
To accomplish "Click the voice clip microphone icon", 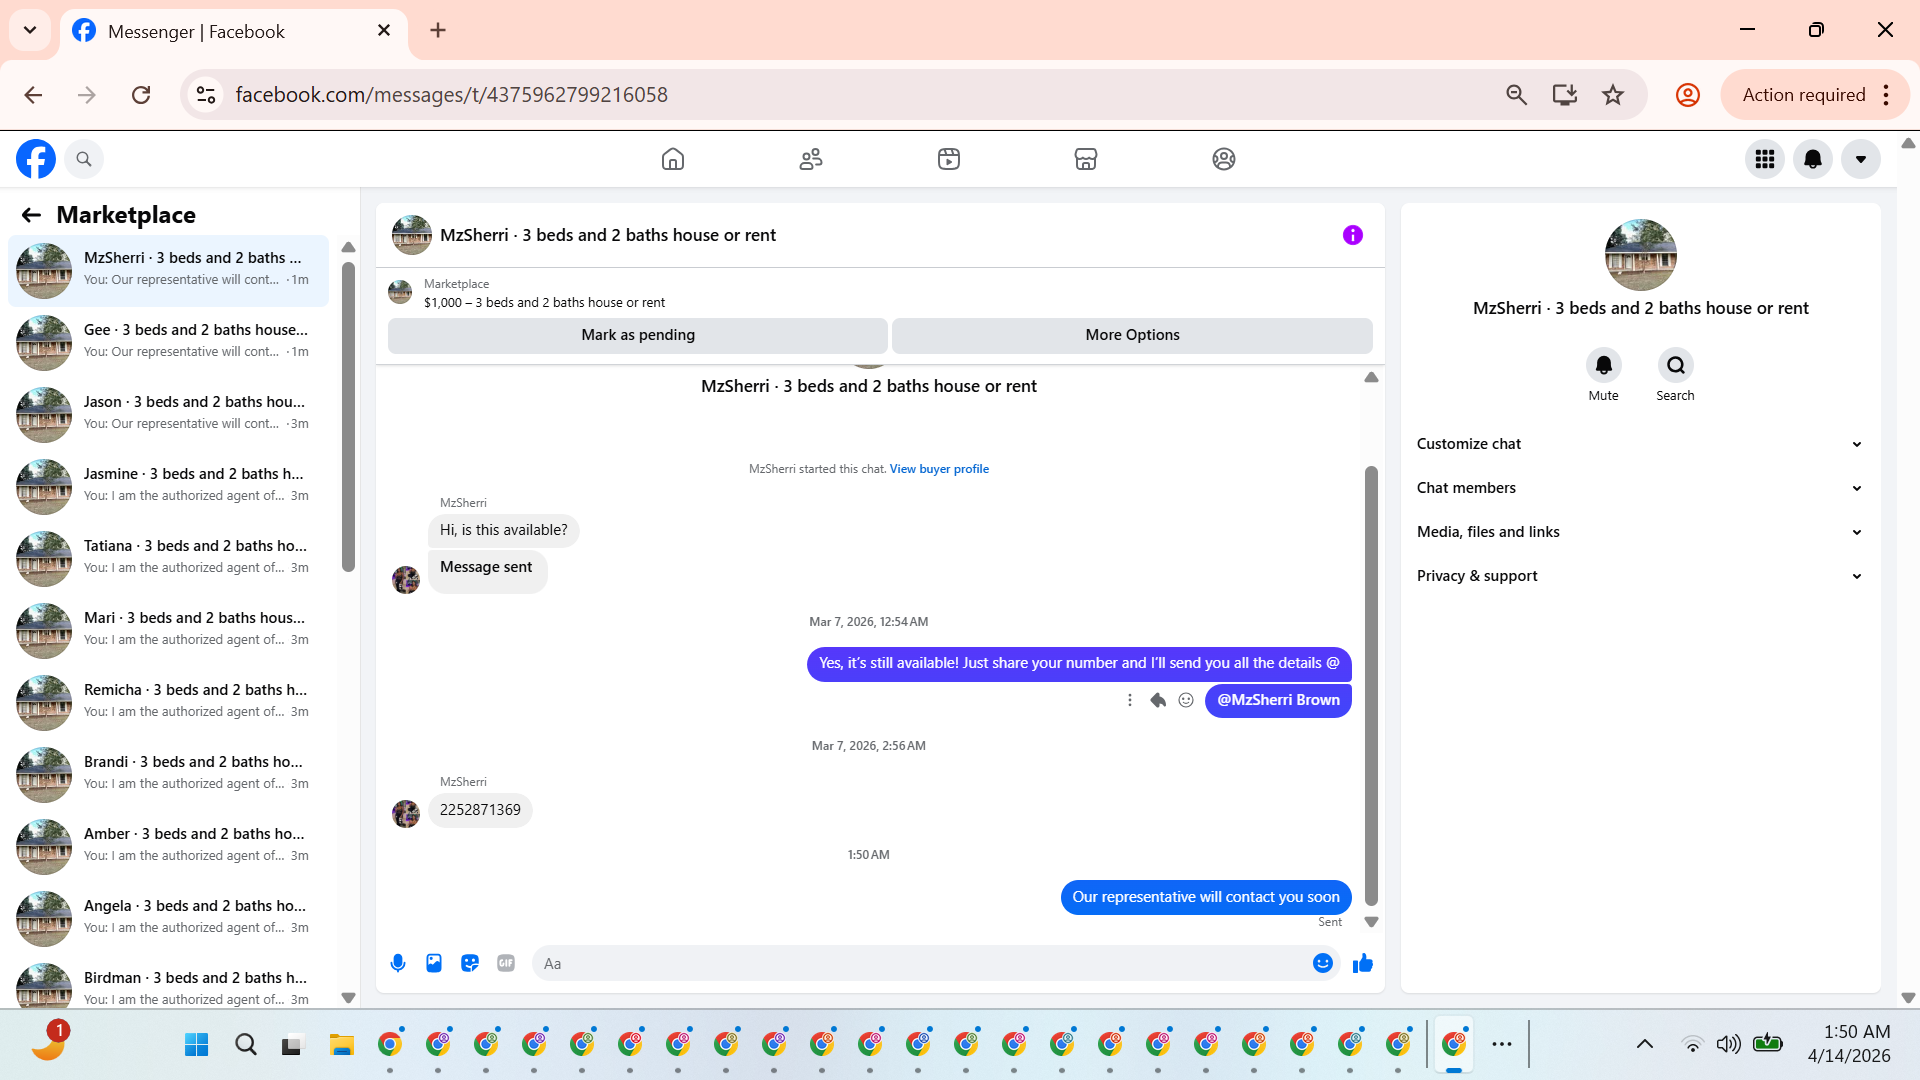I will [x=398, y=963].
